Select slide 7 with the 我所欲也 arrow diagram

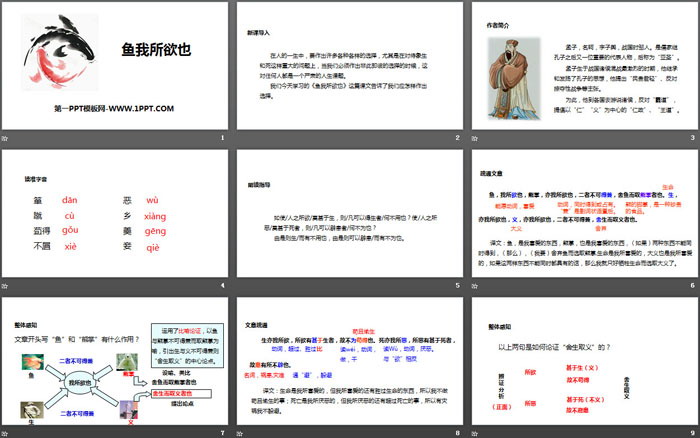[x=115, y=361]
